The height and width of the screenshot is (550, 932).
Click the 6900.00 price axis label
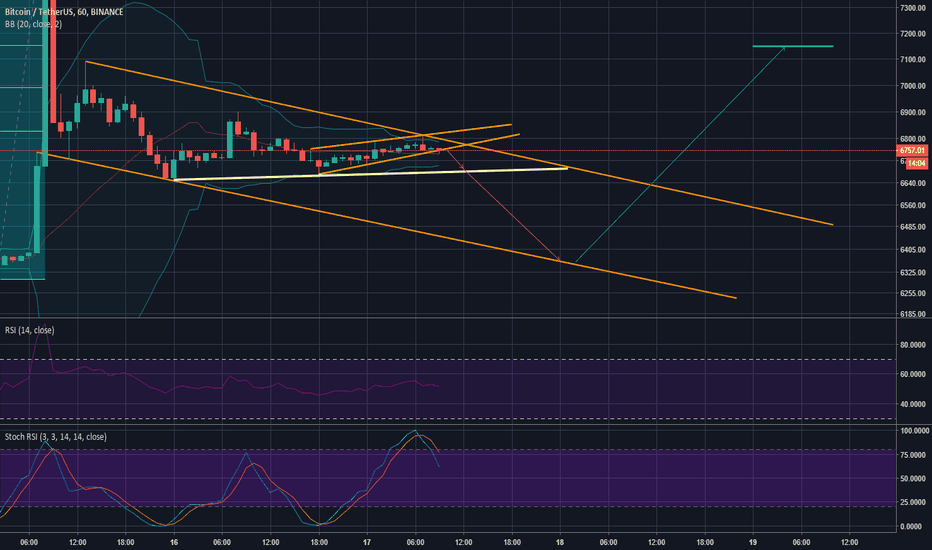point(912,112)
